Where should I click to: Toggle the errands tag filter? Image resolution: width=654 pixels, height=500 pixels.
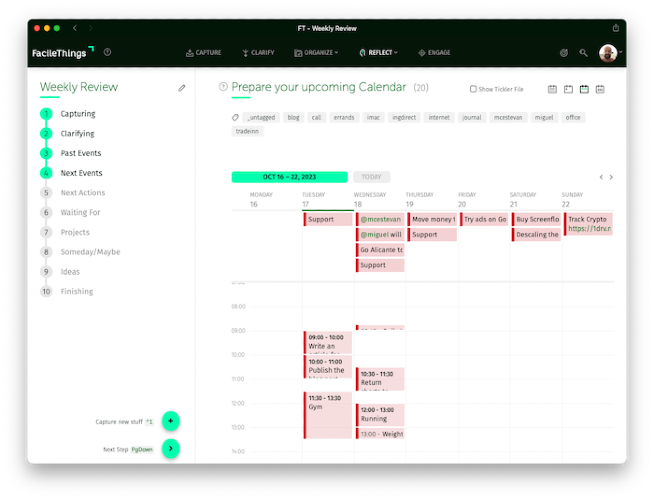(x=344, y=118)
